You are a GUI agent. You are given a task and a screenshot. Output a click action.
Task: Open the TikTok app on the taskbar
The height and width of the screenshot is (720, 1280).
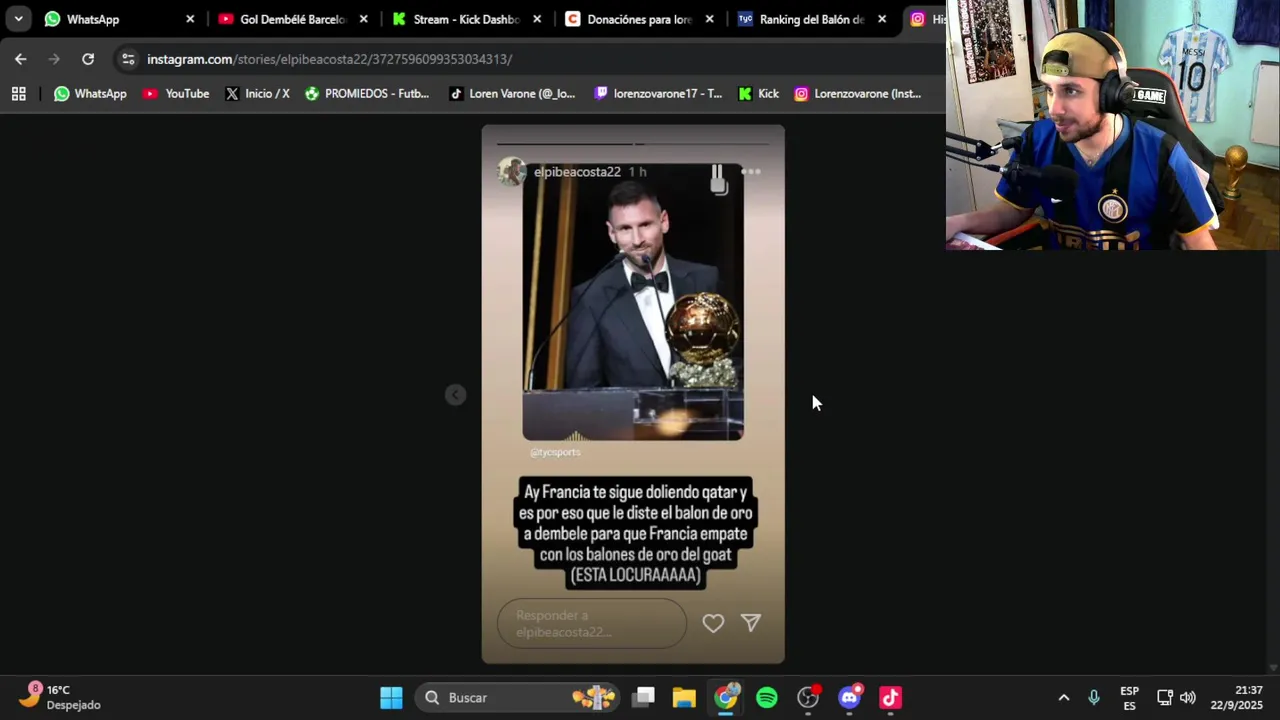890,697
